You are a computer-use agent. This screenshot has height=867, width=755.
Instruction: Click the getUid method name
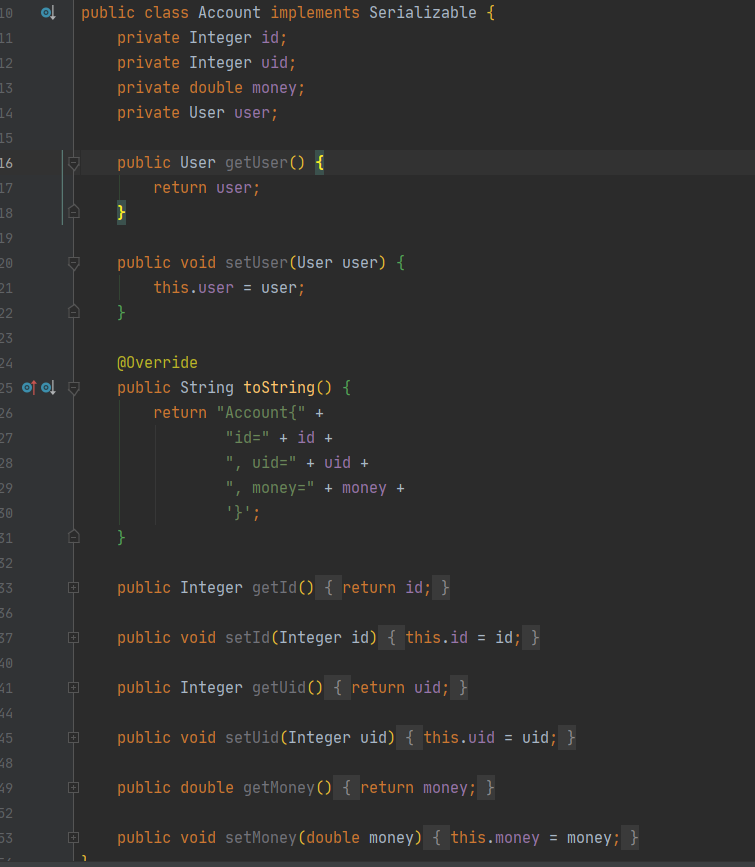[x=279, y=688]
